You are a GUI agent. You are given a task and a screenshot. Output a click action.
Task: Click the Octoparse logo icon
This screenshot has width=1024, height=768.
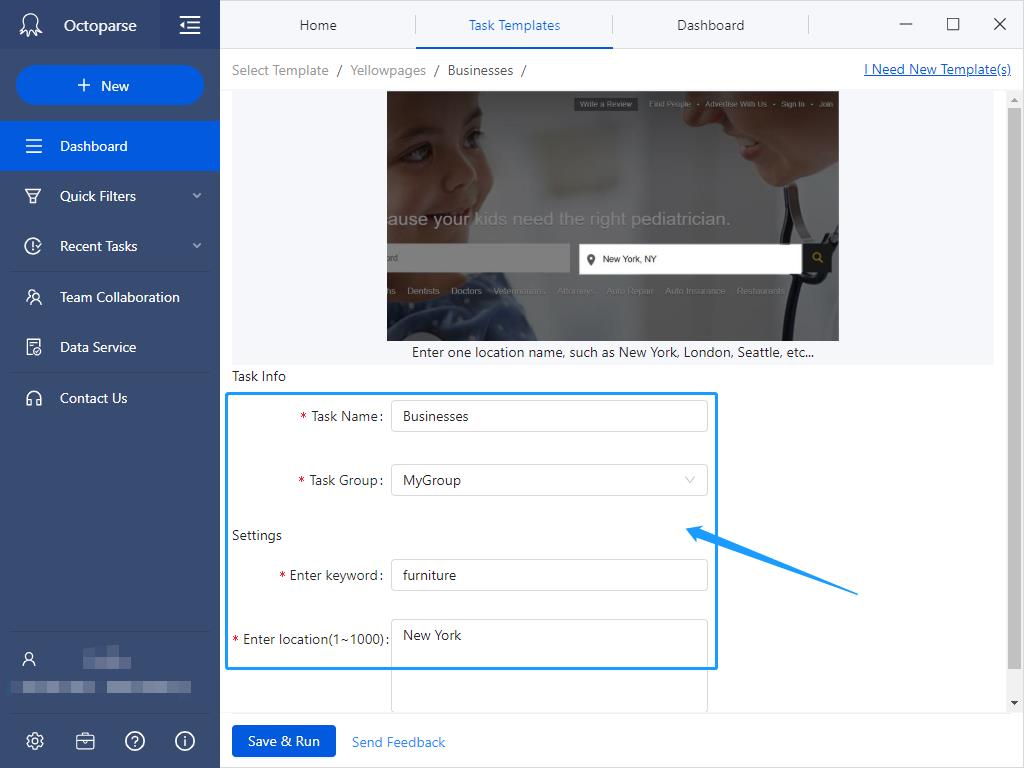(30, 25)
